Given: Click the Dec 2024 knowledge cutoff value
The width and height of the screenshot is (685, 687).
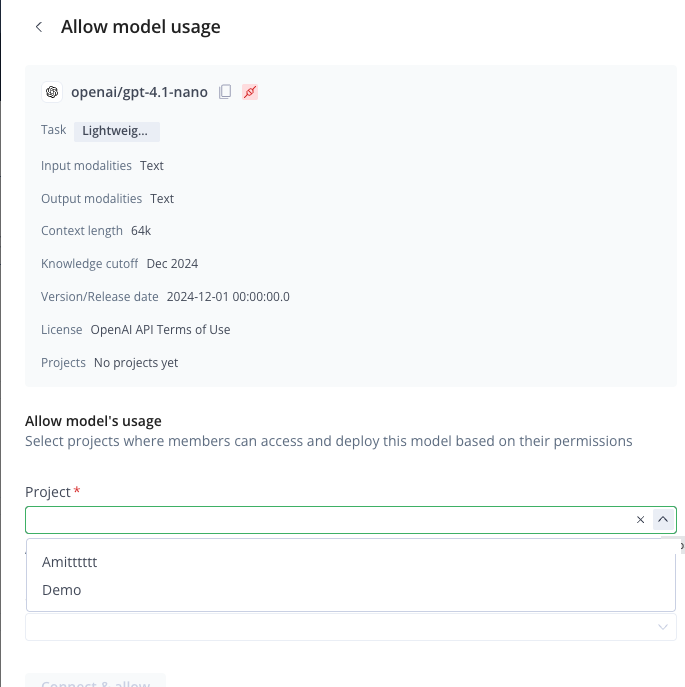Looking at the screenshot, I should [172, 264].
